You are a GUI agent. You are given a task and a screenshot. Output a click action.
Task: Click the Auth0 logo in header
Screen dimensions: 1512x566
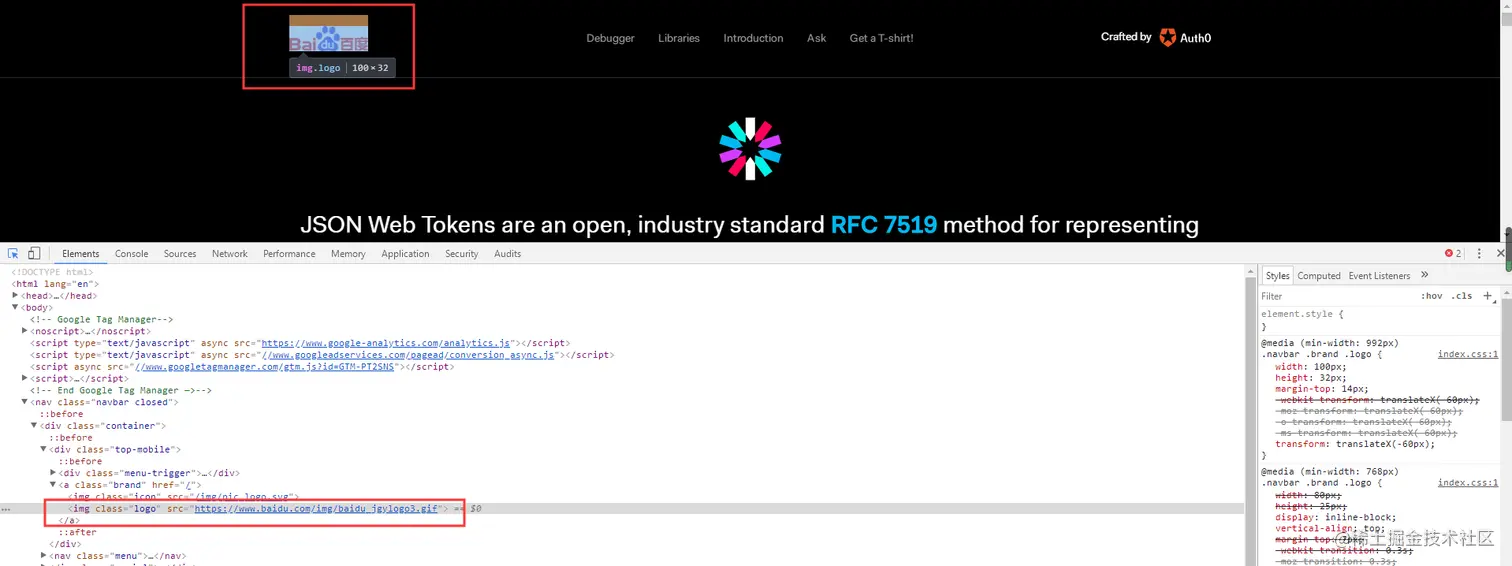pos(1185,38)
